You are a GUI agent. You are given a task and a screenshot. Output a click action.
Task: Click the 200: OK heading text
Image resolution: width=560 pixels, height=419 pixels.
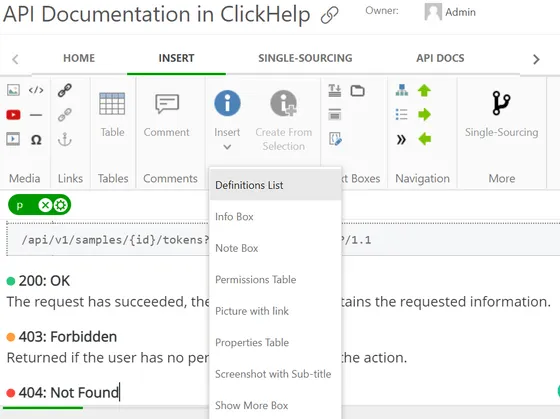(x=44, y=281)
